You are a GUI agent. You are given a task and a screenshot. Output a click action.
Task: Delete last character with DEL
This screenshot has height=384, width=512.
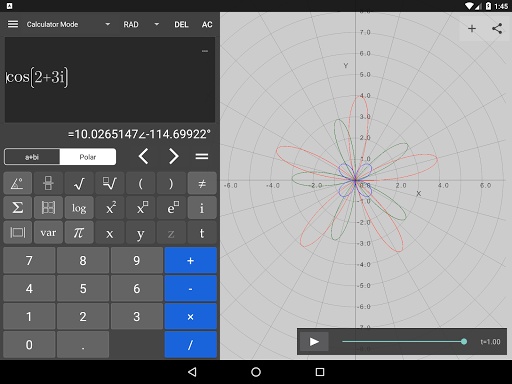[181, 24]
